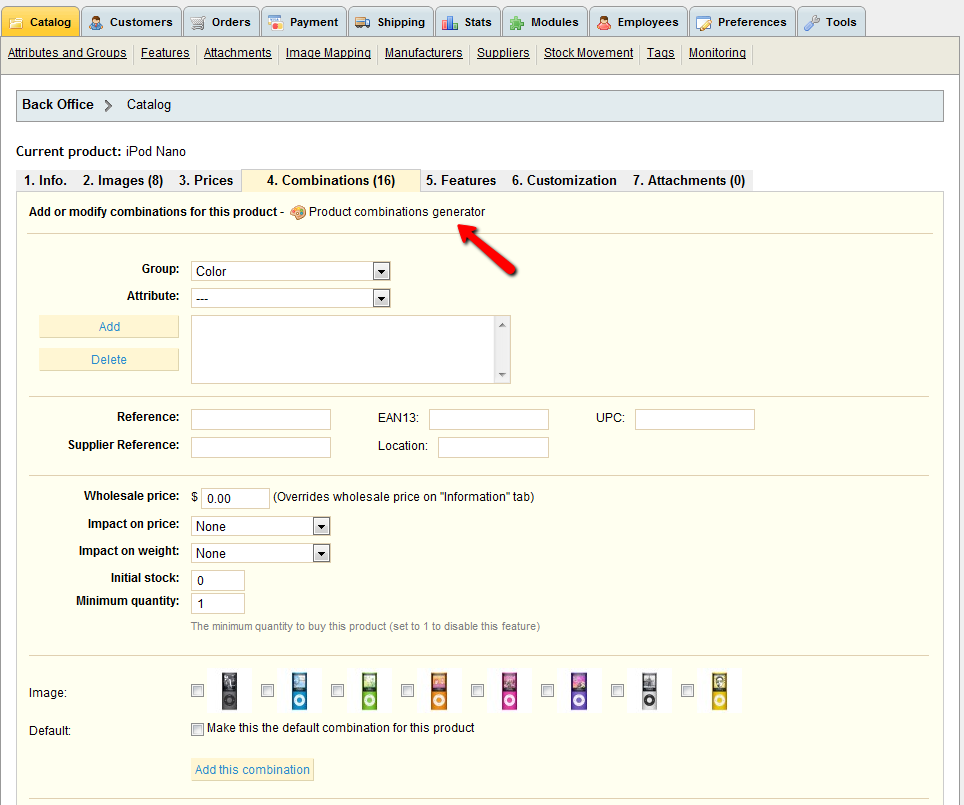Switch to the 3. Prices tab

pyautogui.click(x=206, y=180)
